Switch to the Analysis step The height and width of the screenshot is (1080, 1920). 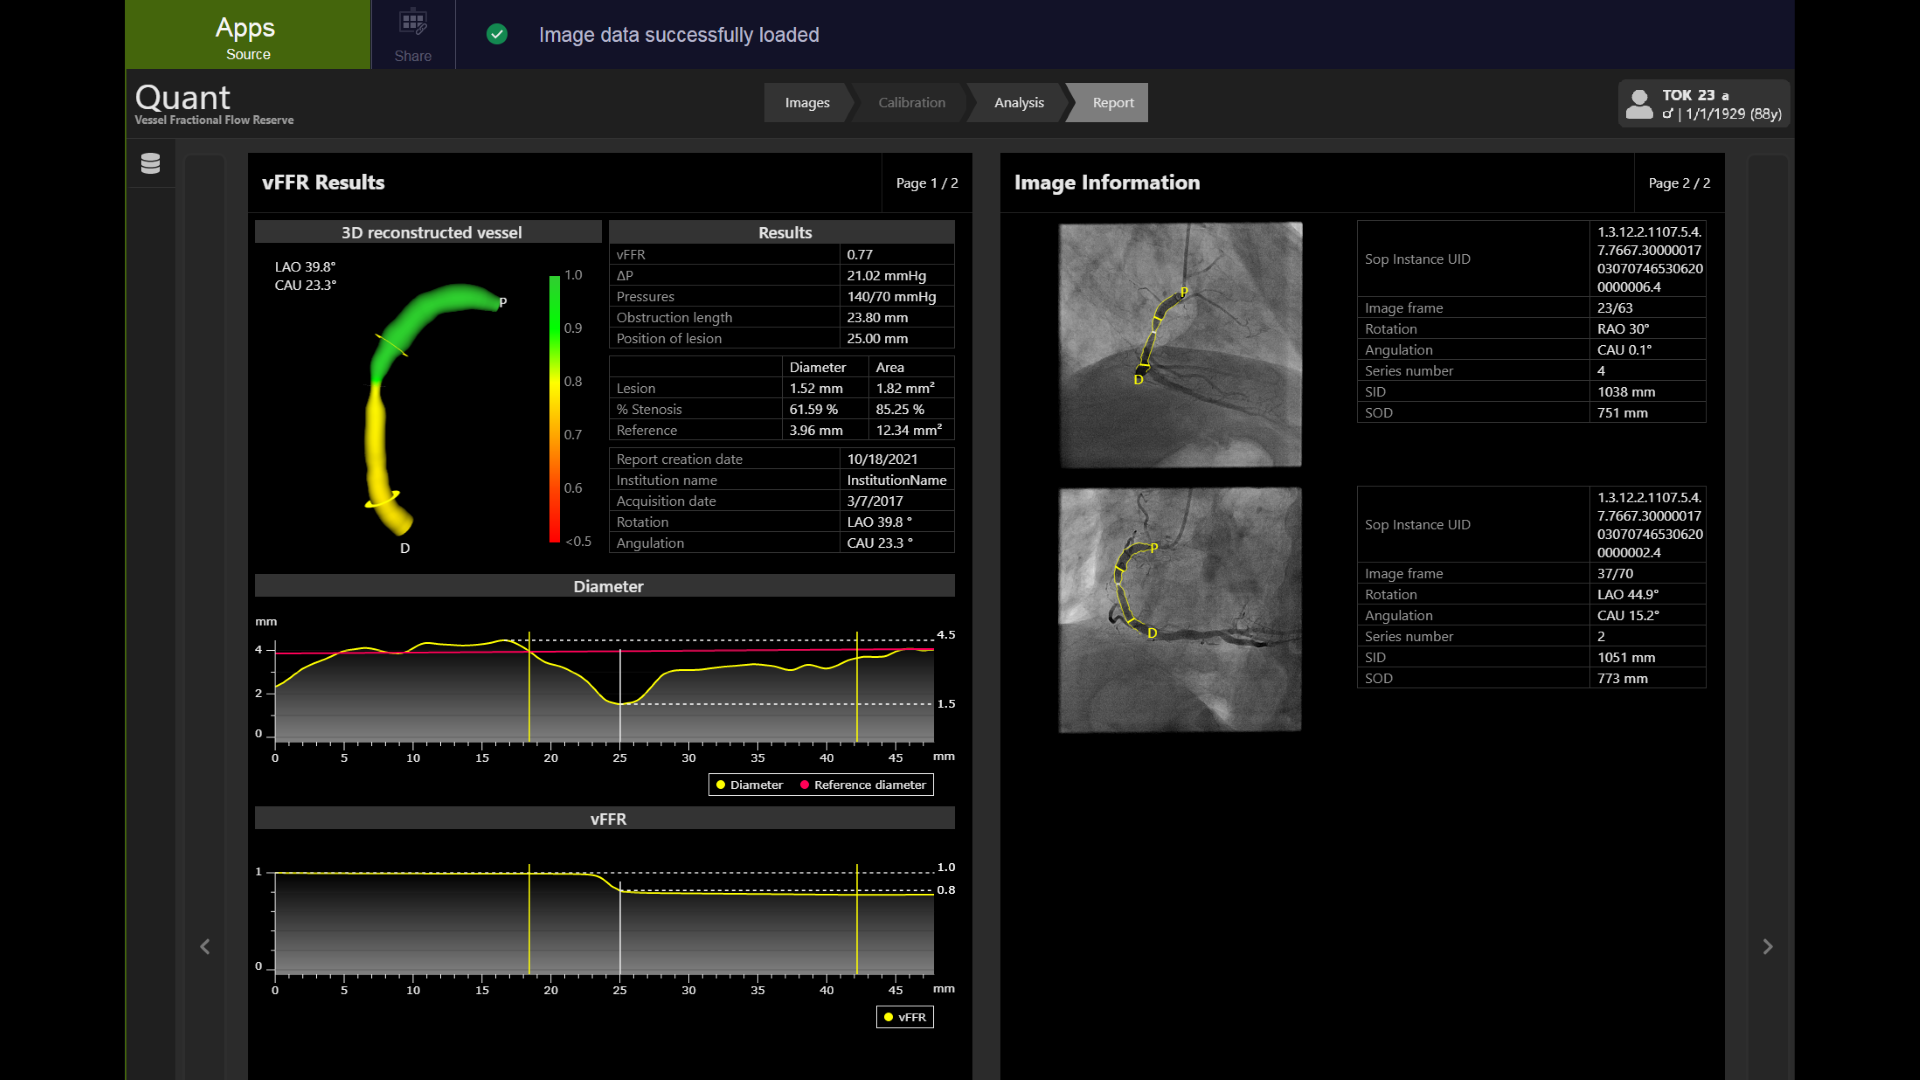pyautogui.click(x=1018, y=102)
